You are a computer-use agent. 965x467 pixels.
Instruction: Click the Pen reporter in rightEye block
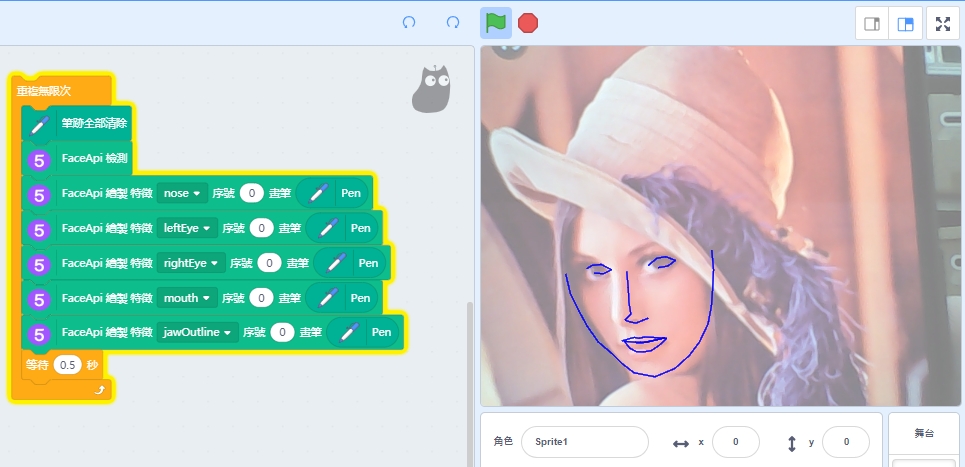pos(368,263)
